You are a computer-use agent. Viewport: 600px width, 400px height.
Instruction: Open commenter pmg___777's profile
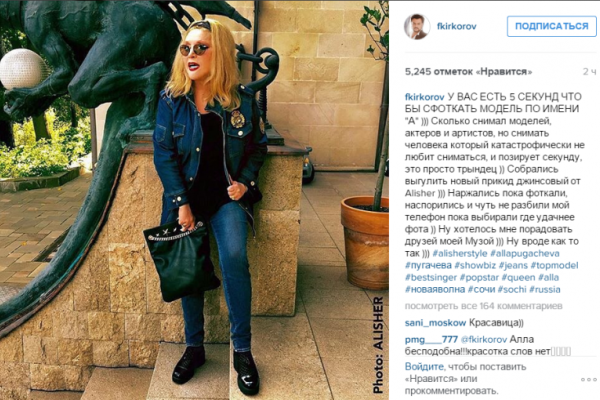click(431, 340)
